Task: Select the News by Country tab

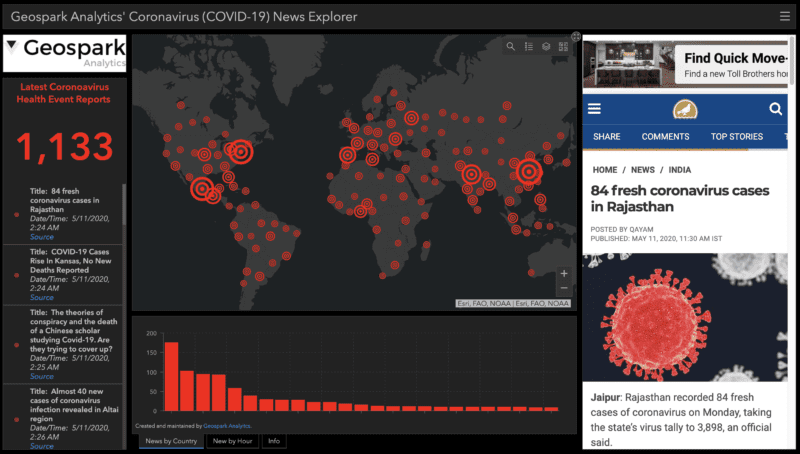Action: tap(169, 441)
